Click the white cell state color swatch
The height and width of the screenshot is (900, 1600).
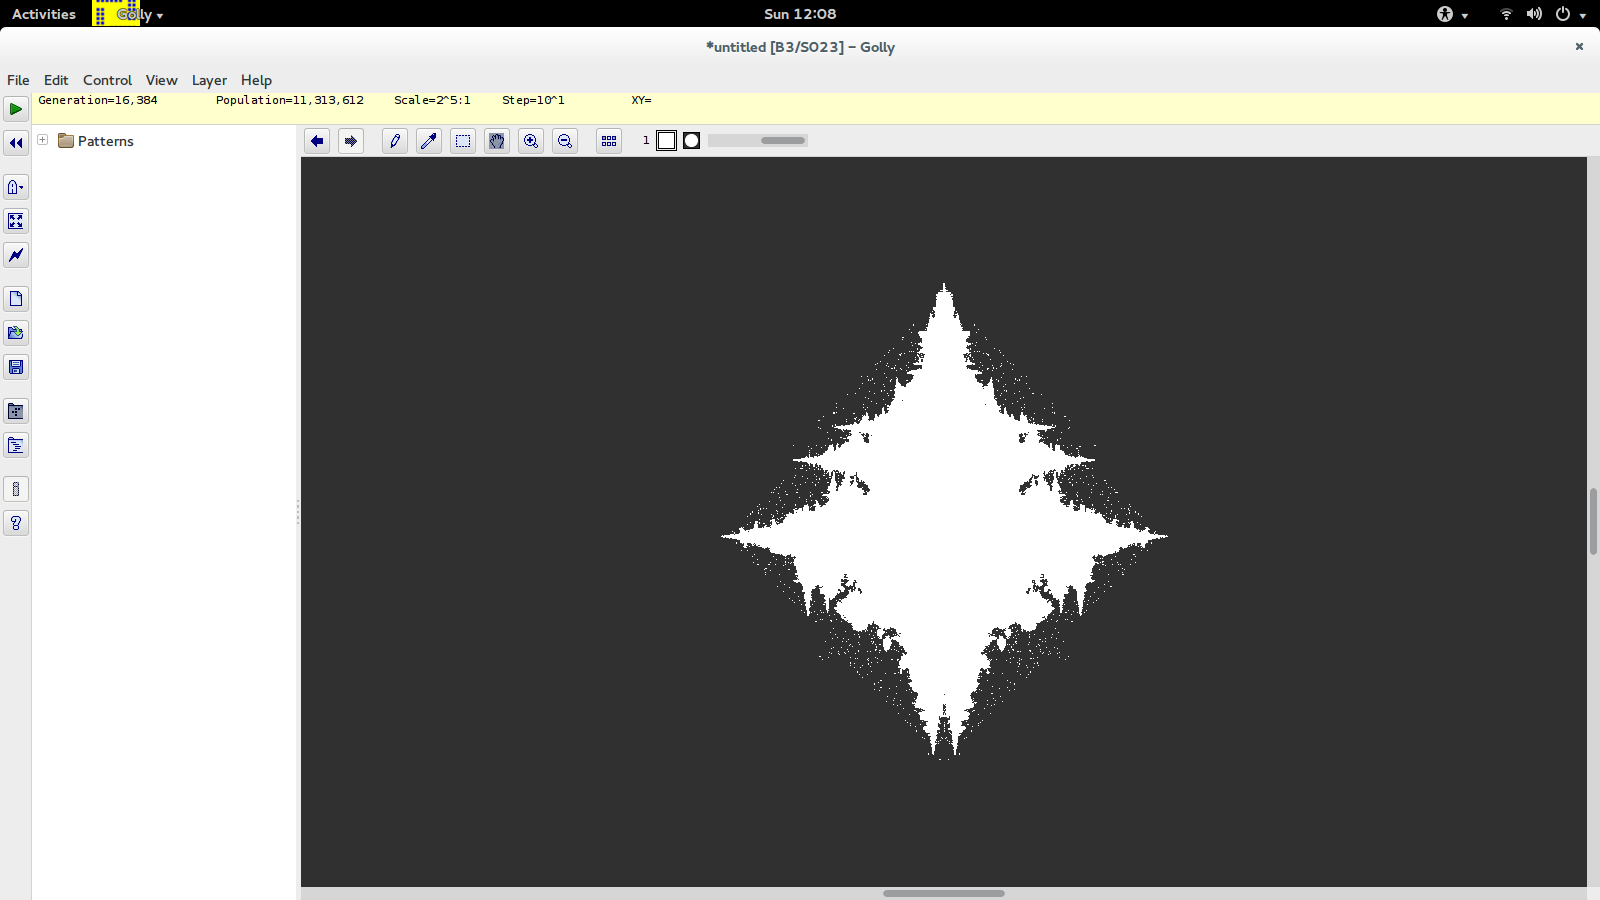pos(667,141)
